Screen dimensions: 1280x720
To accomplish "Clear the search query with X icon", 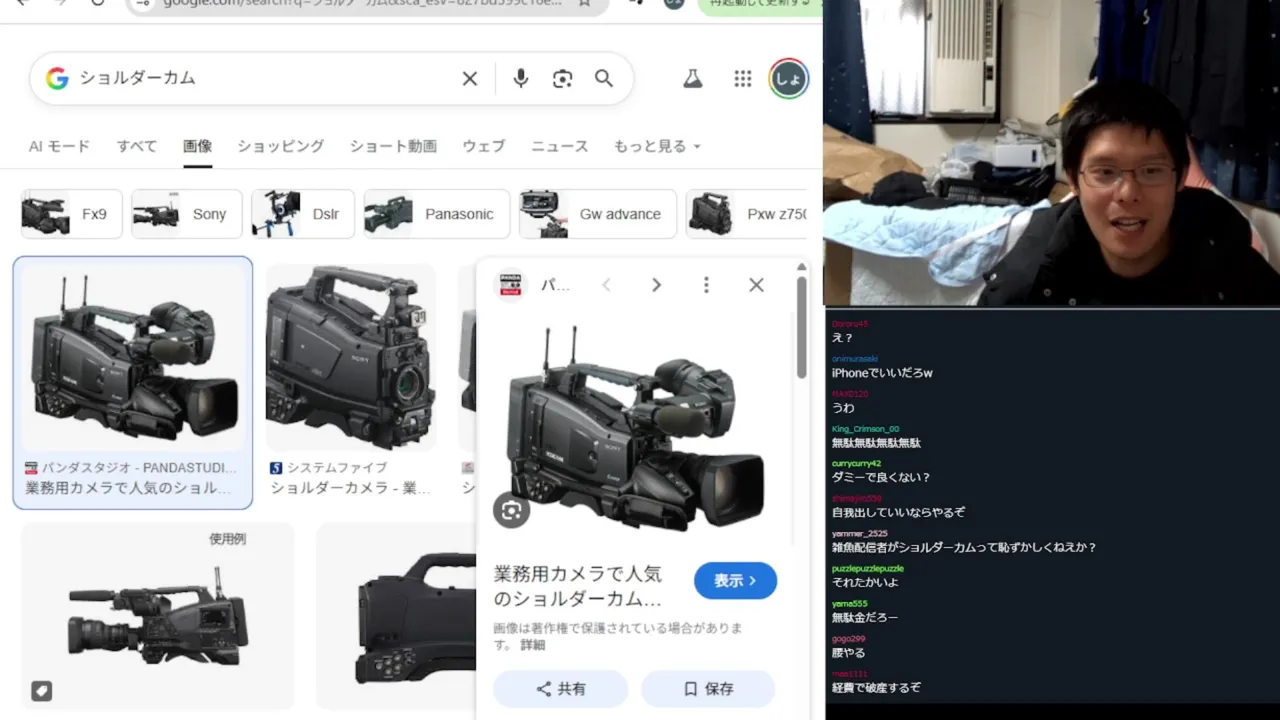I will tap(470, 79).
